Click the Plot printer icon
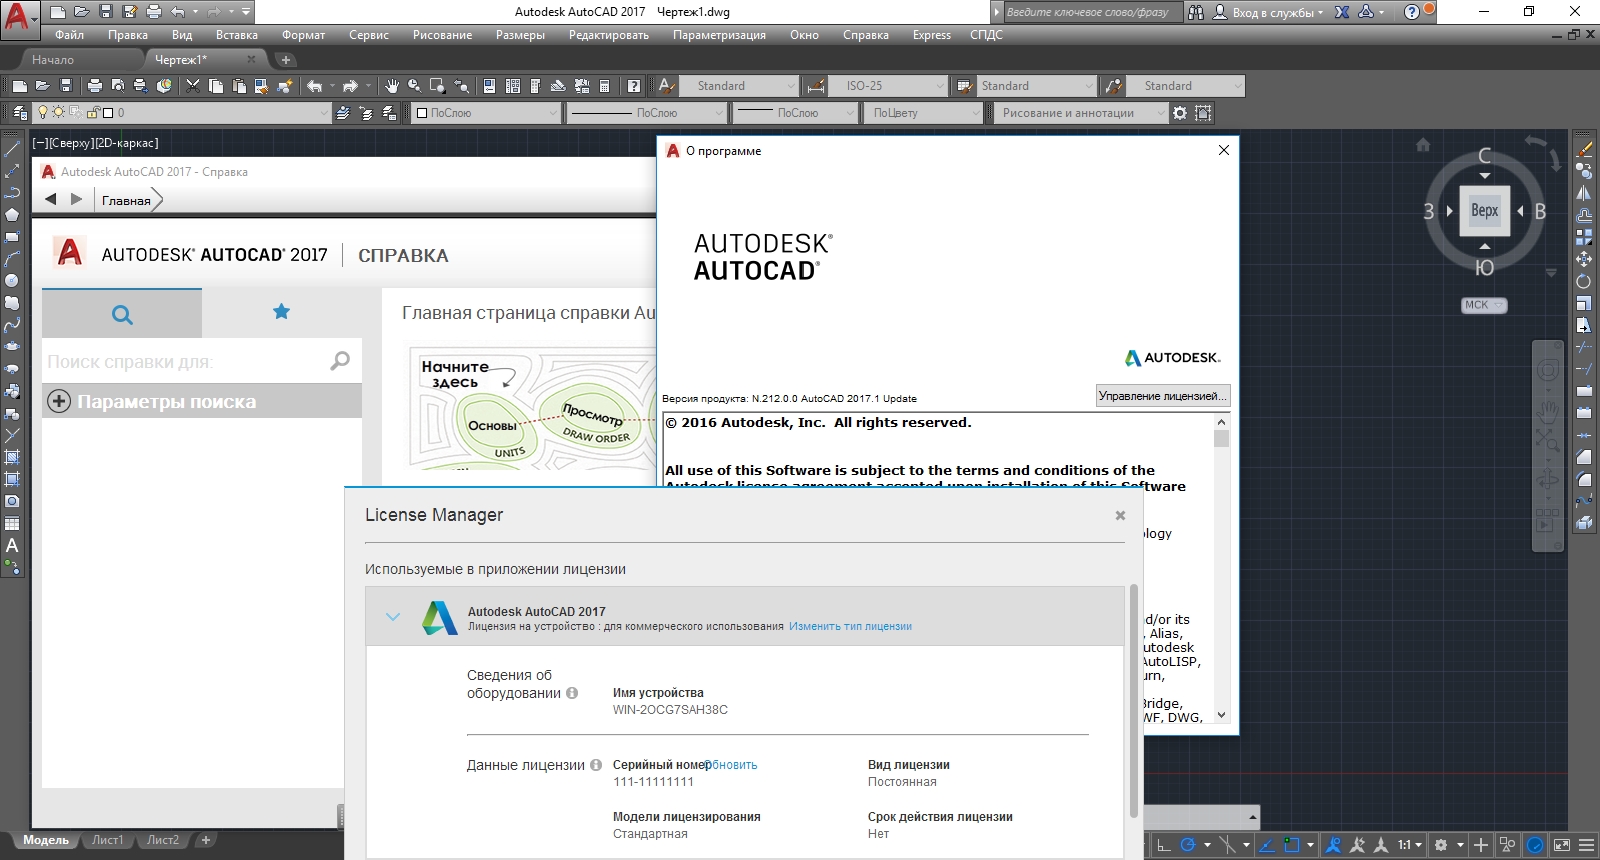Viewport: 1600px width, 860px height. 95,86
